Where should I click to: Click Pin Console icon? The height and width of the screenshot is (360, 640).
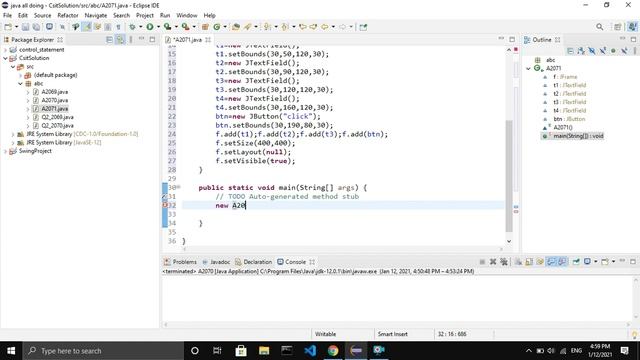point(576,262)
